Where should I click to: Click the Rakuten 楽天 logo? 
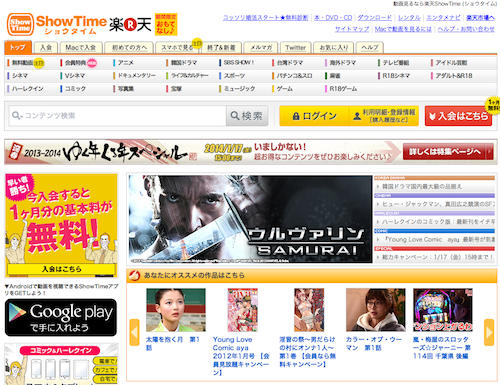click(130, 25)
